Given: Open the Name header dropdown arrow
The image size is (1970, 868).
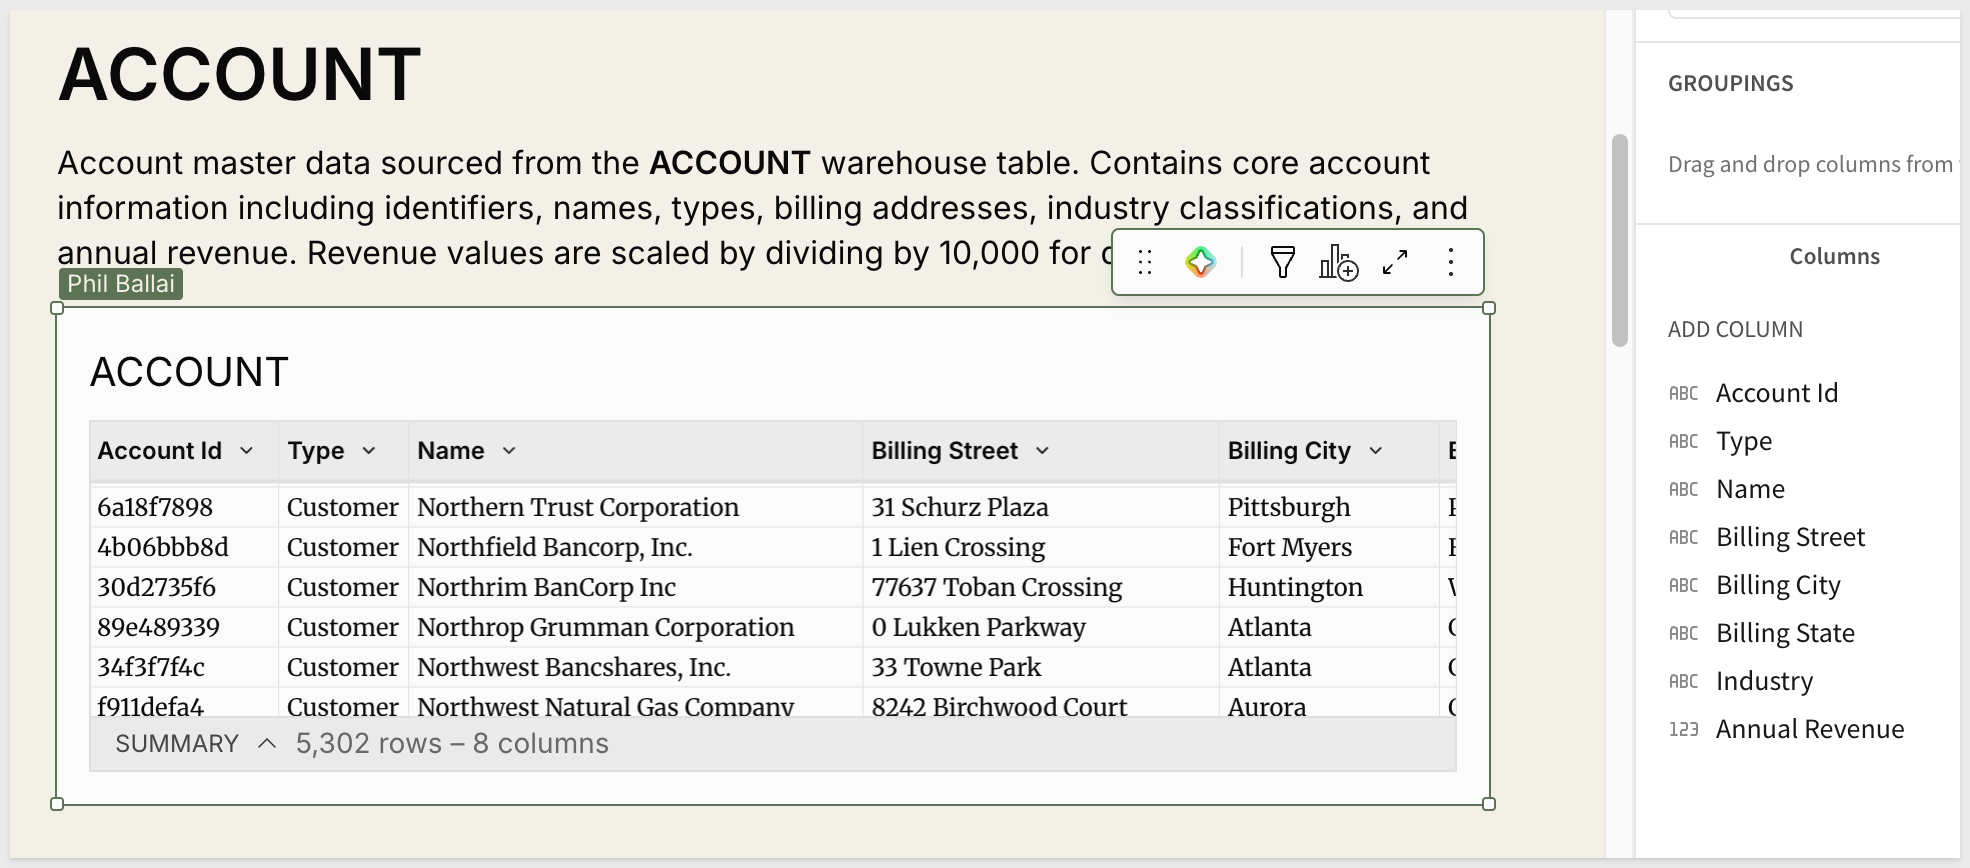Looking at the screenshot, I should pos(509,451).
